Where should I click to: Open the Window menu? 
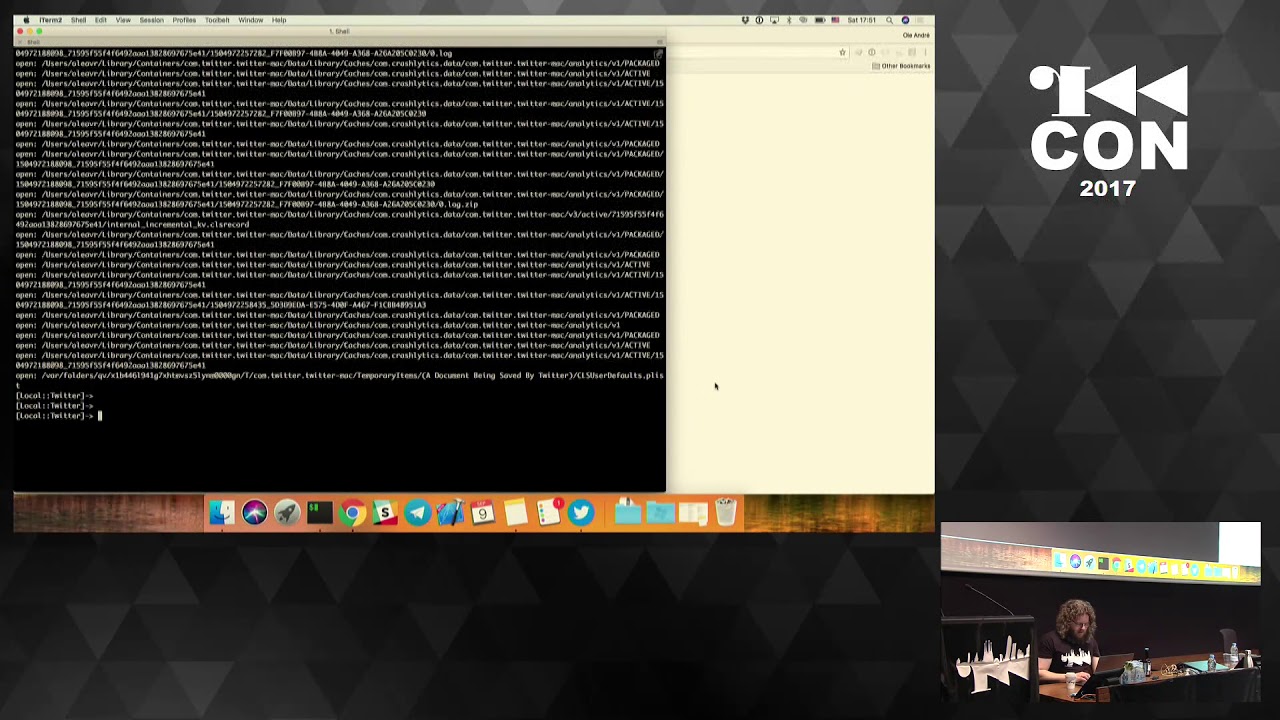[251, 20]
